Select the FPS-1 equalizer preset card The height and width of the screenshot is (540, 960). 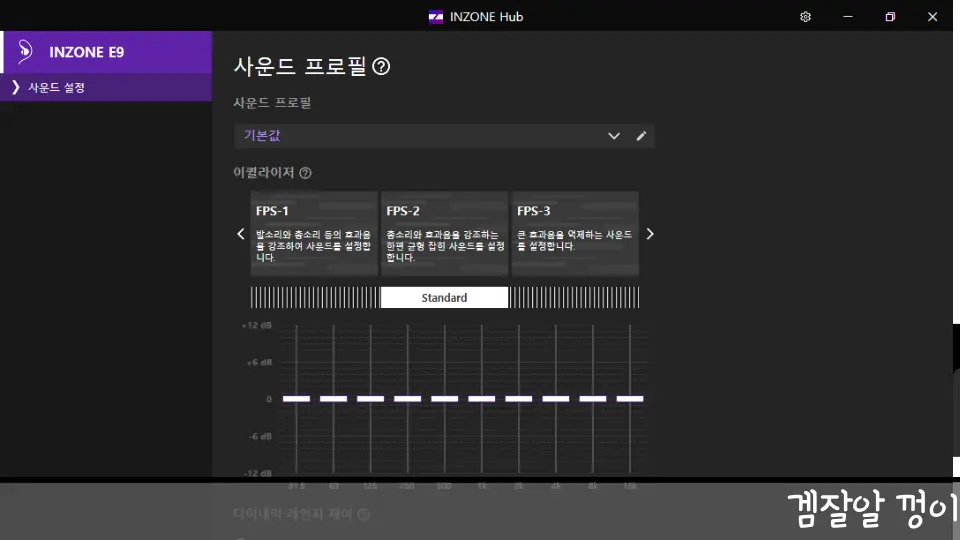[x=313, y=233]
